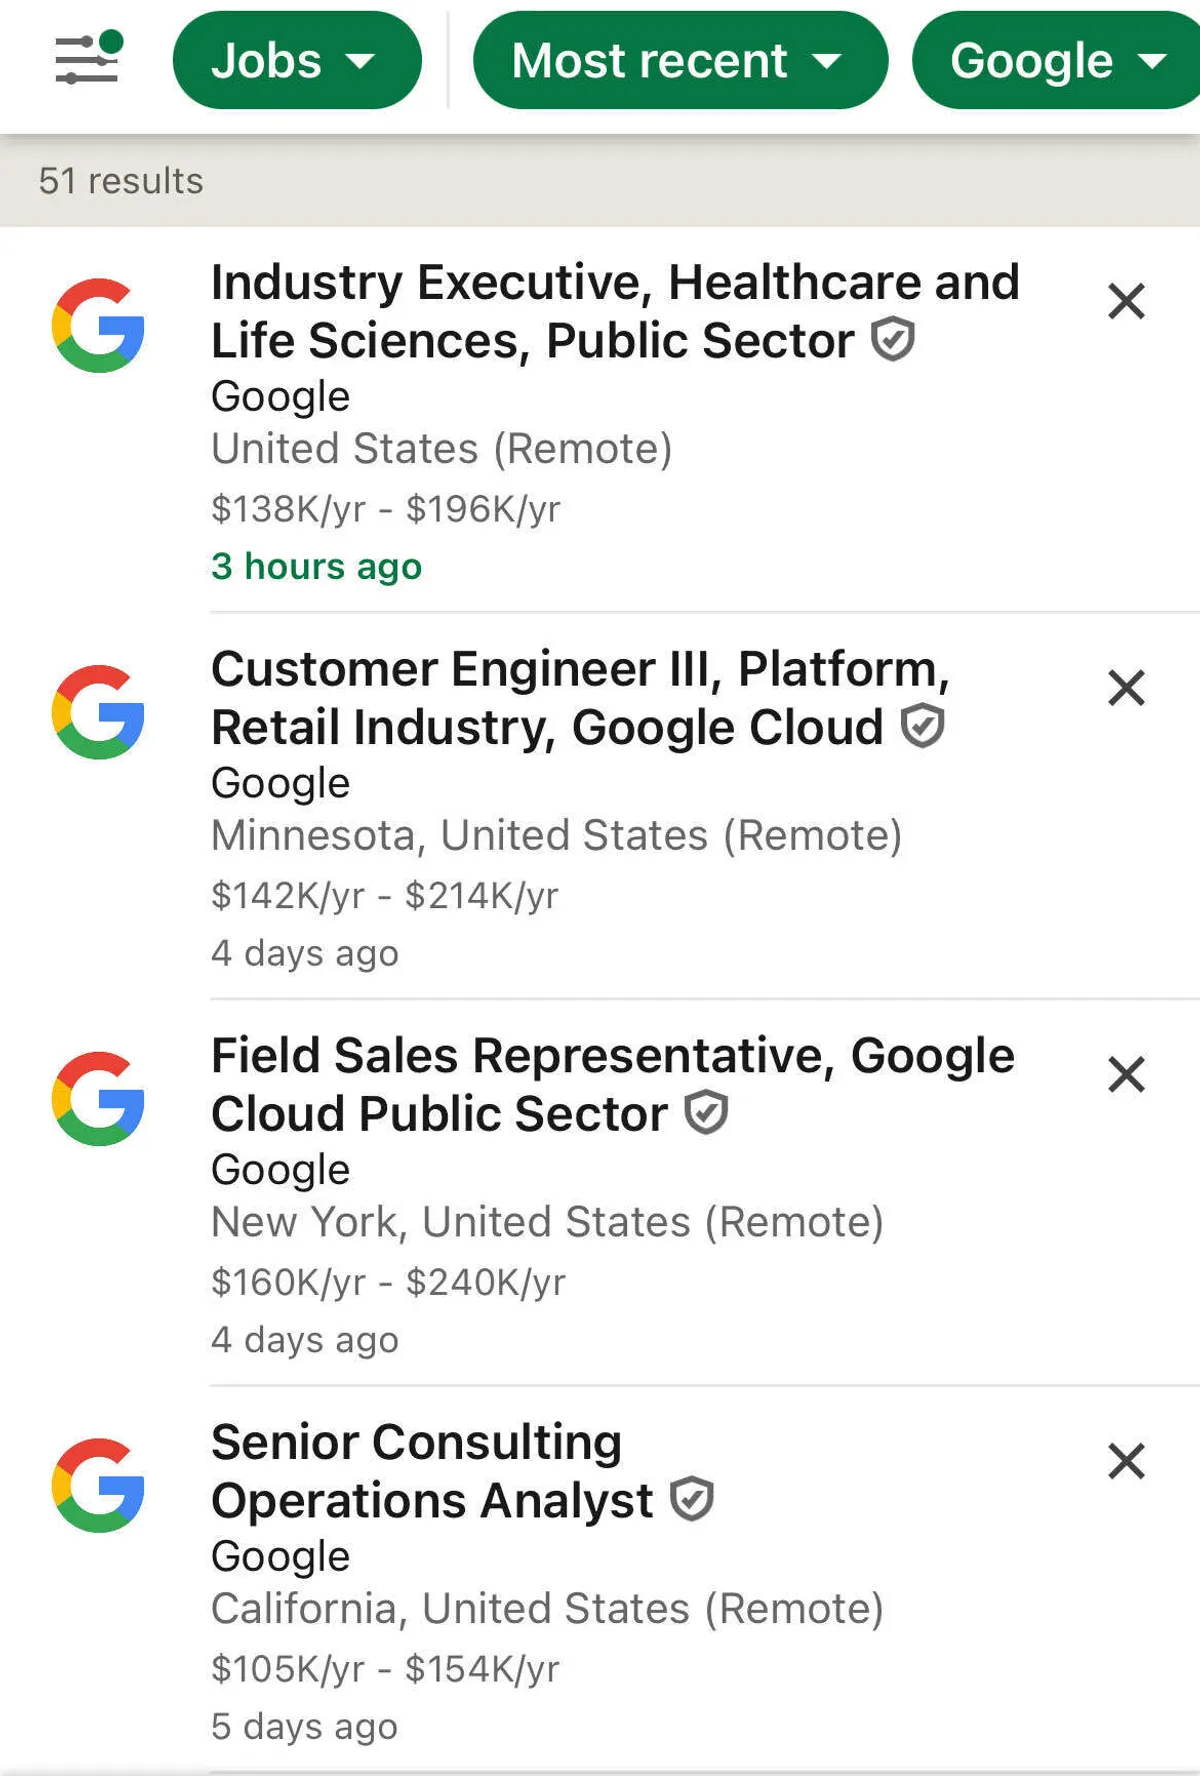Tap verified badge on Industry Executive job
Viewport: 1200px width, 1776px height.
point(893,339)
